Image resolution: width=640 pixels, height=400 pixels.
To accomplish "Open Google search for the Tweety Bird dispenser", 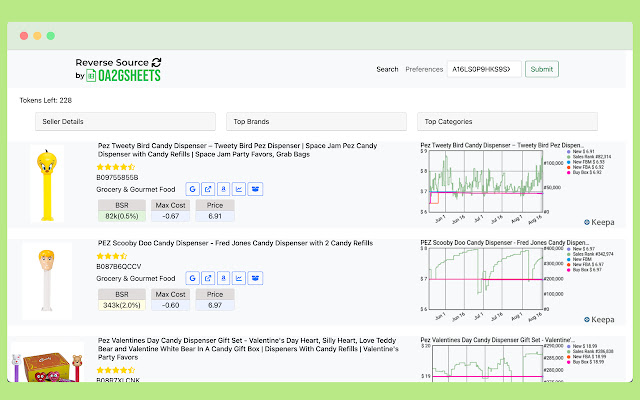I will point(193,189).
